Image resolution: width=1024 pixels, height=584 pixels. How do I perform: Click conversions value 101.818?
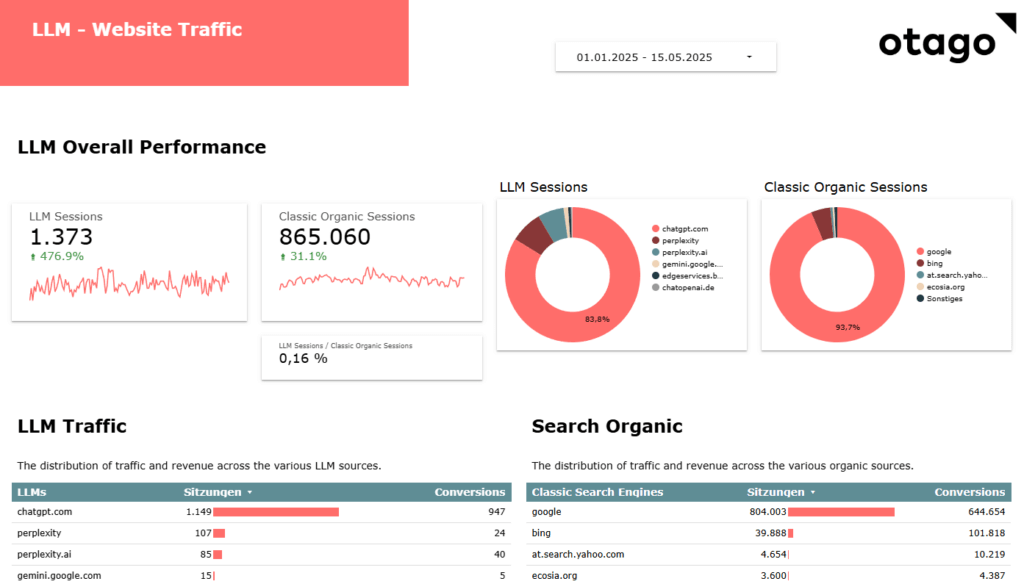986,533
